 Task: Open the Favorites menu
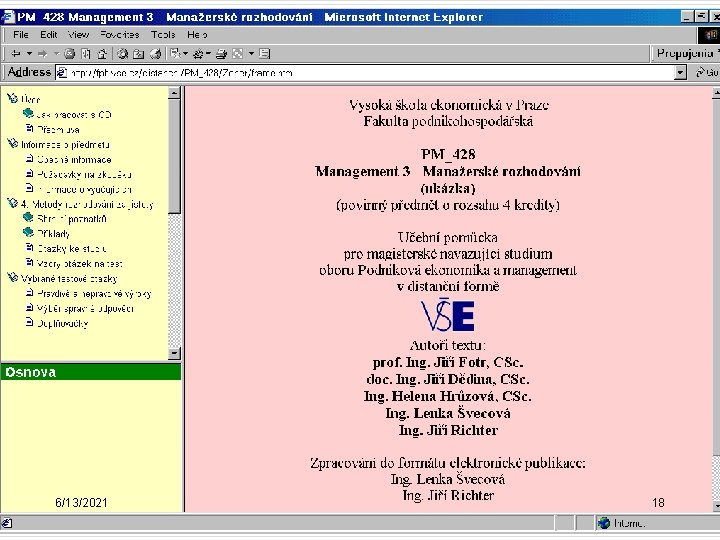[x=119, y=34]
